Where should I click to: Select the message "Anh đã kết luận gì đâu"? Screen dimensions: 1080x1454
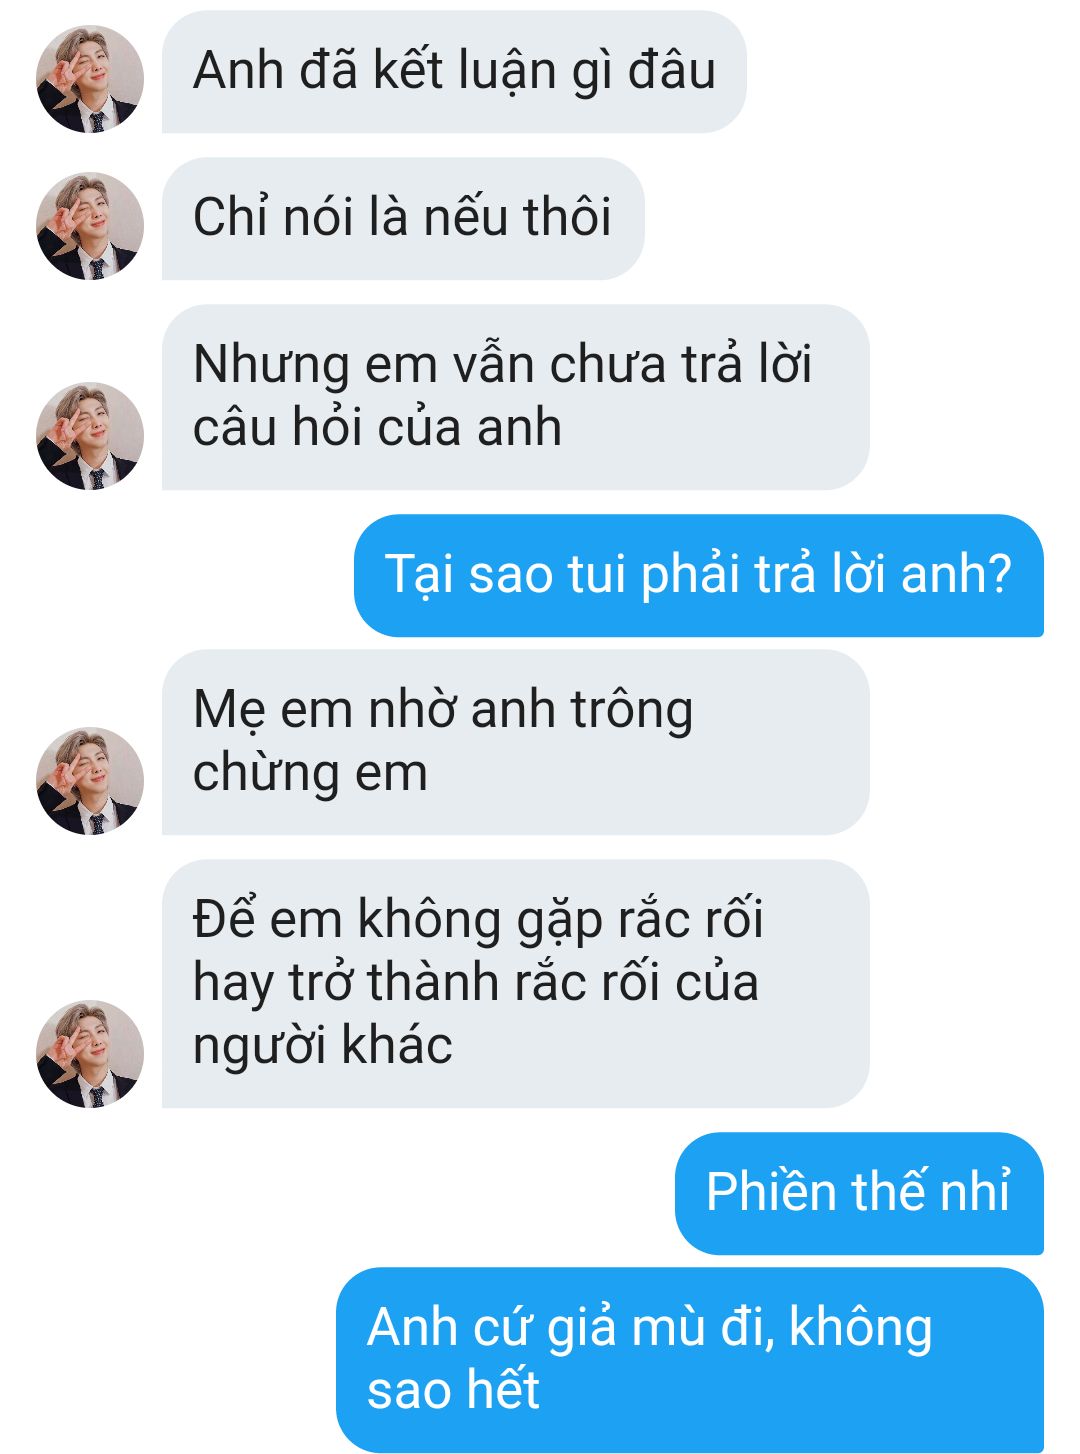tap(454, 72)
